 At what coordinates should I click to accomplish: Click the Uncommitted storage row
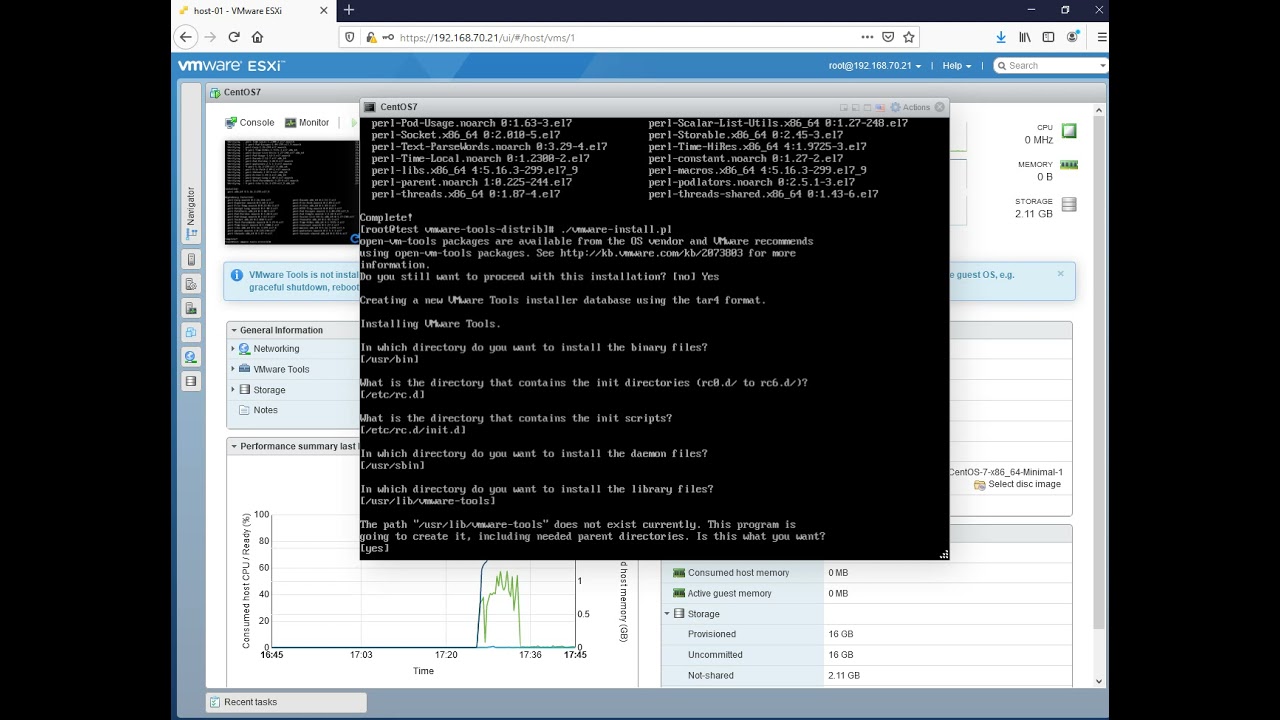866,655
